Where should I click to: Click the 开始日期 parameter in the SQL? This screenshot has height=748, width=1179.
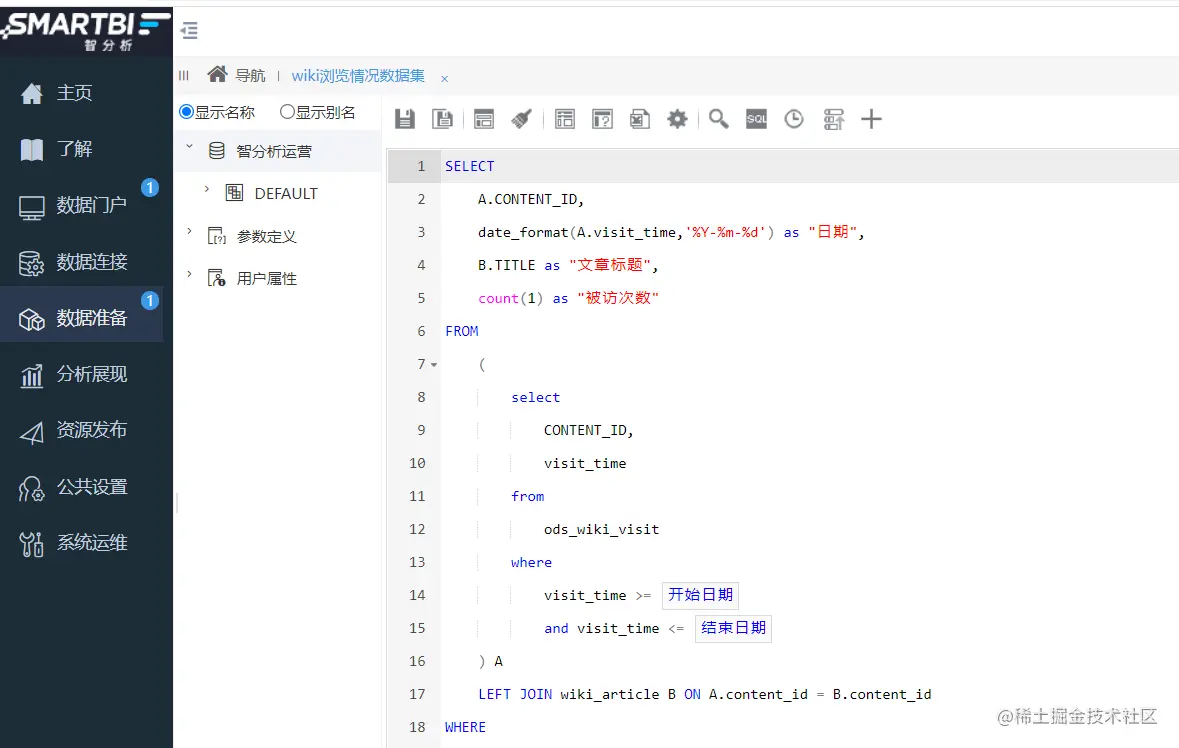[x=699, y=595]
